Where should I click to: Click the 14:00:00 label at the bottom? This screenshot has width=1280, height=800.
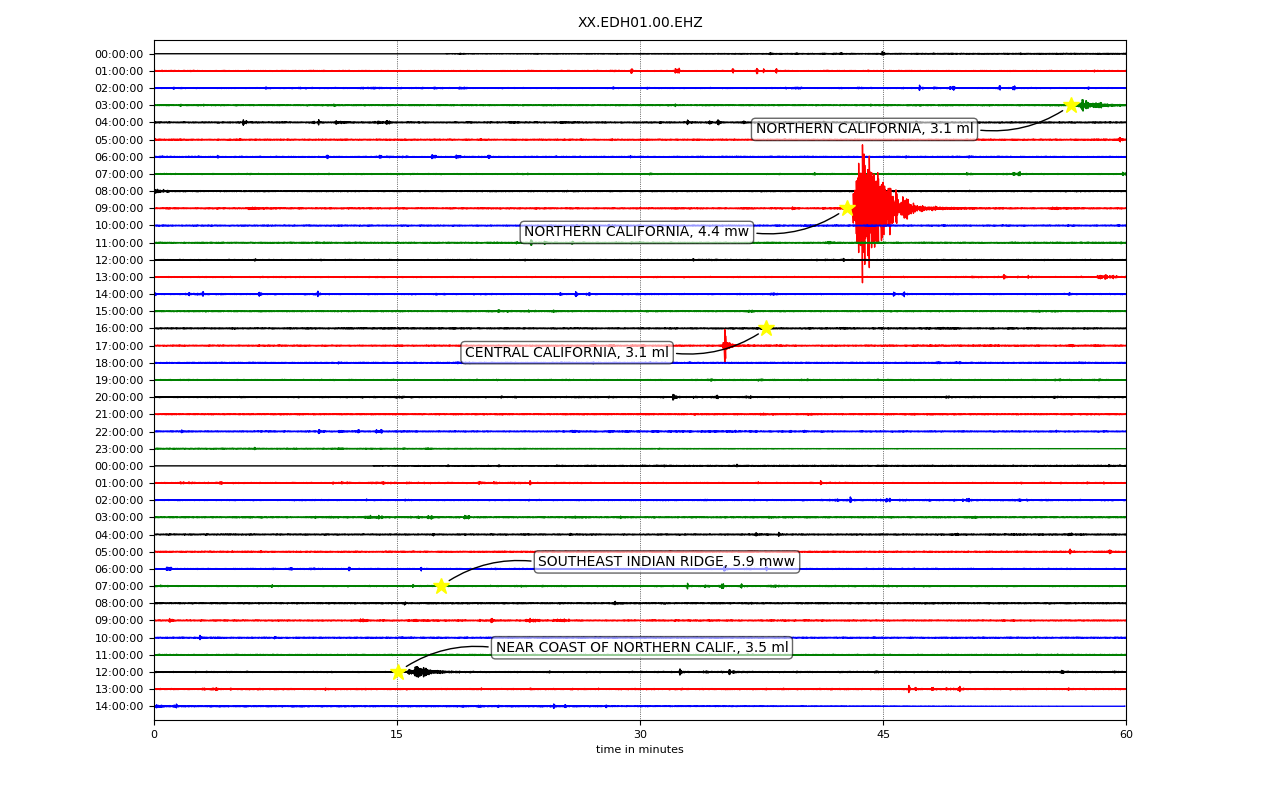pos(119,706)
